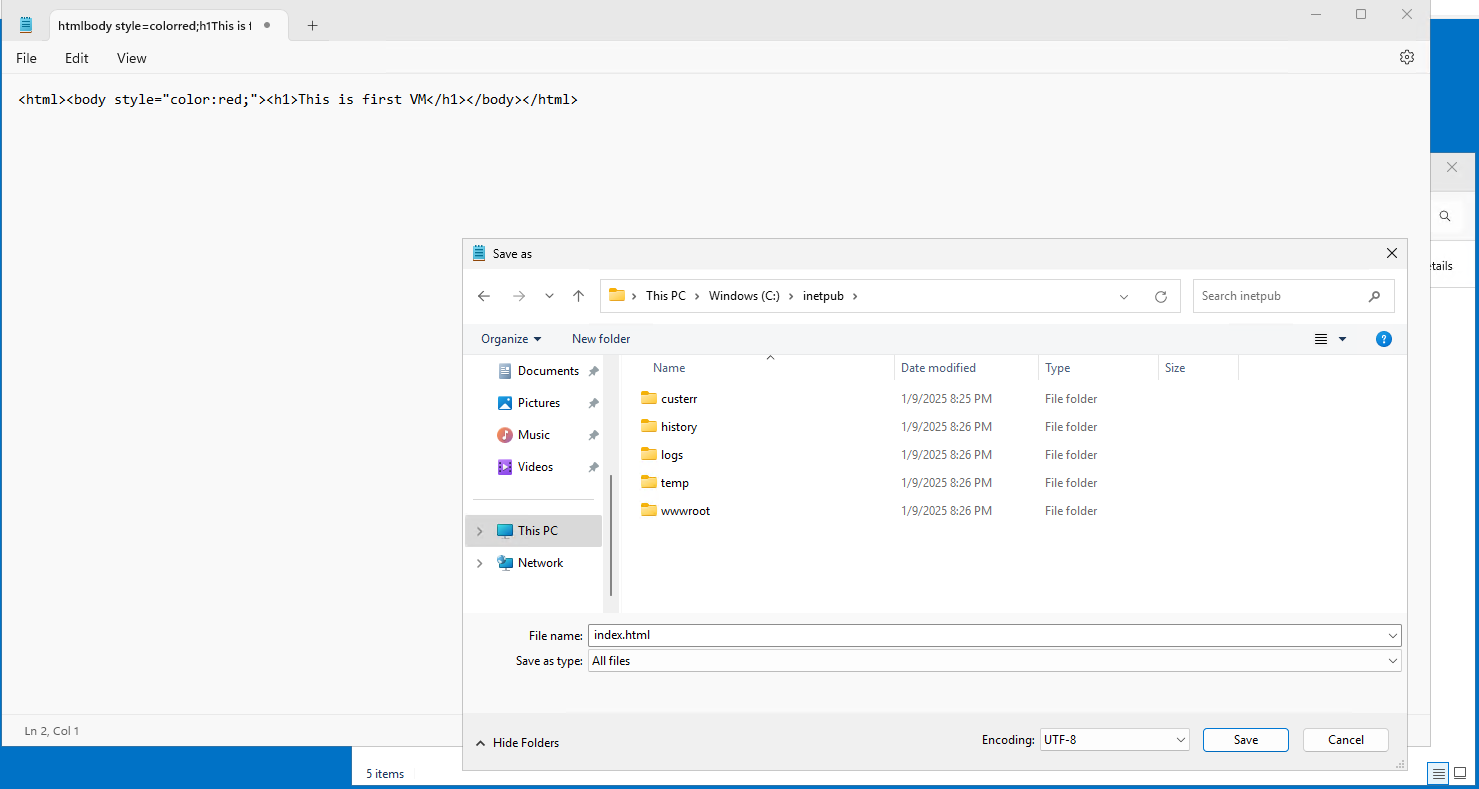Open Notepad Edit menu
The height and width of the screenshot is (789, 1479).
(x=77, y=58)
